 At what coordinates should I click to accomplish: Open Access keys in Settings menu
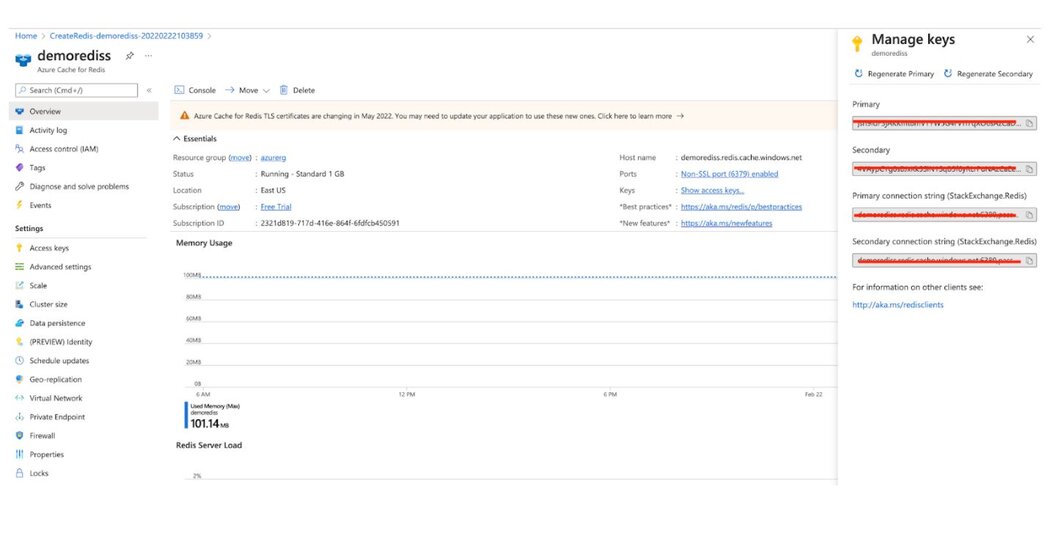49,248
